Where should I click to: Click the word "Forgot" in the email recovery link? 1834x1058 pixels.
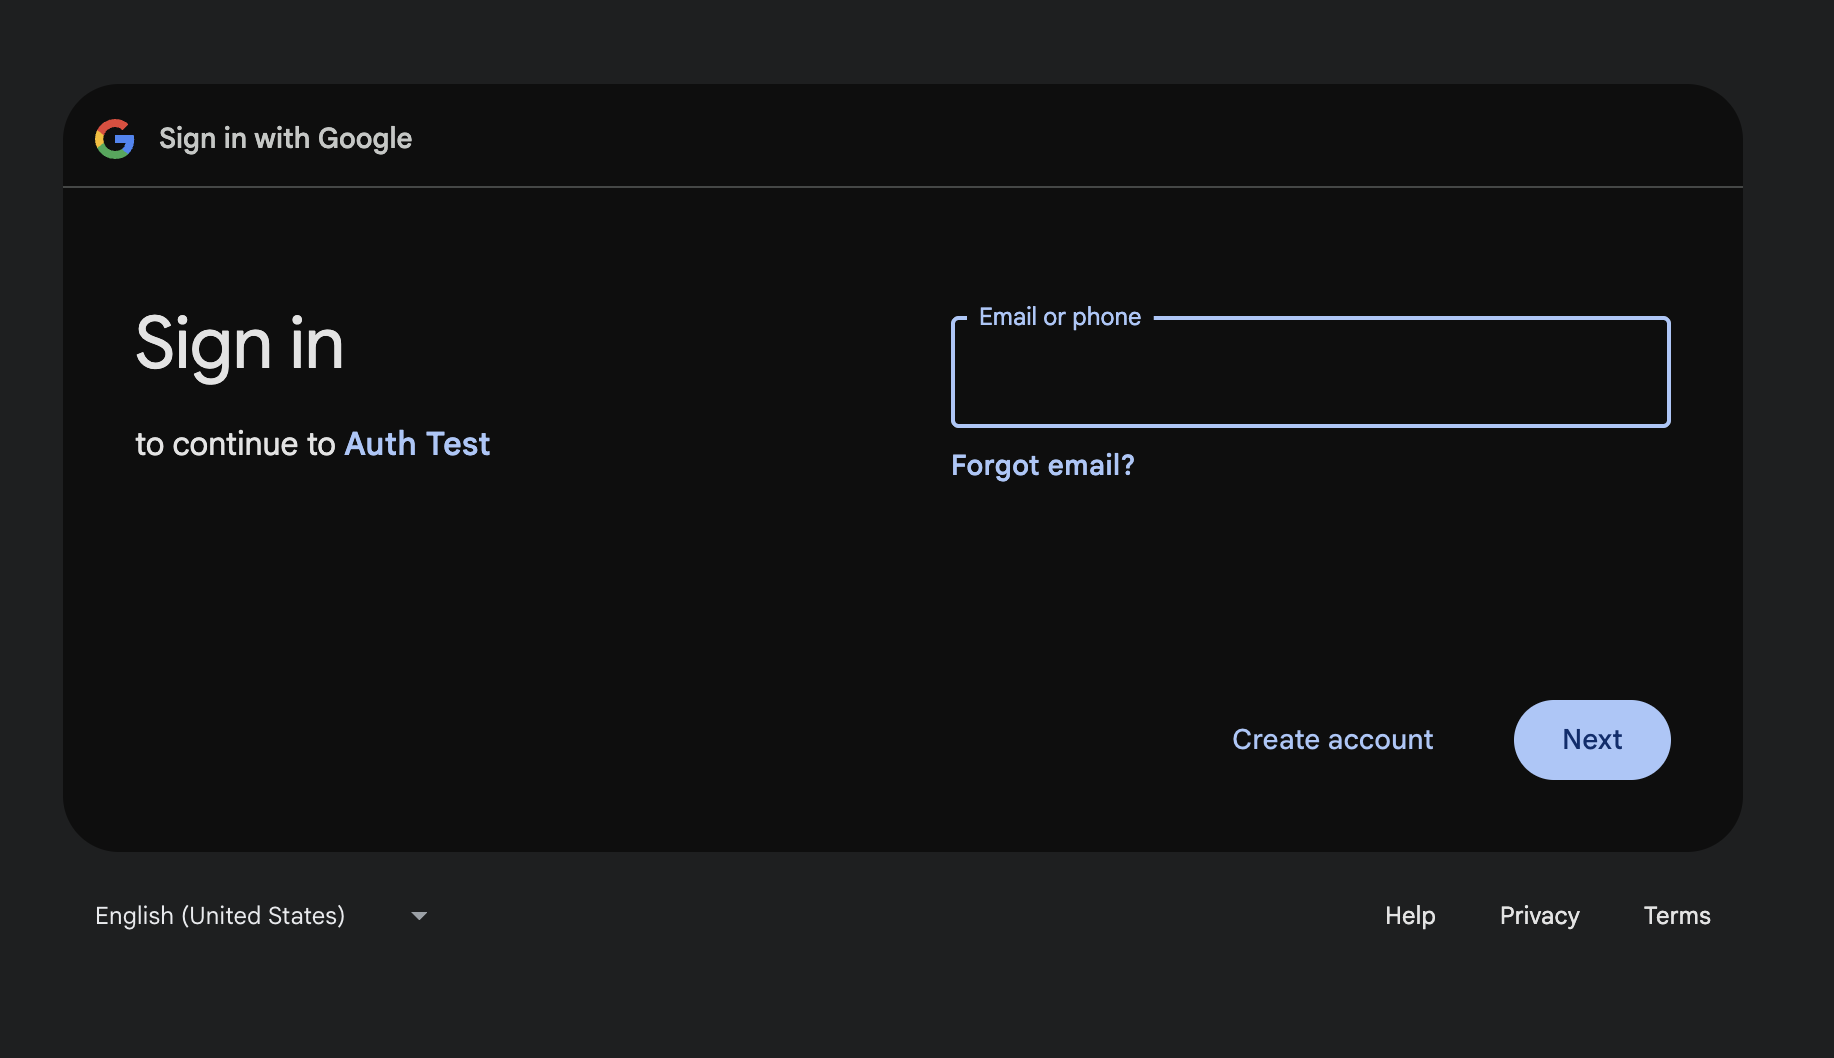[x=995, y=466]
